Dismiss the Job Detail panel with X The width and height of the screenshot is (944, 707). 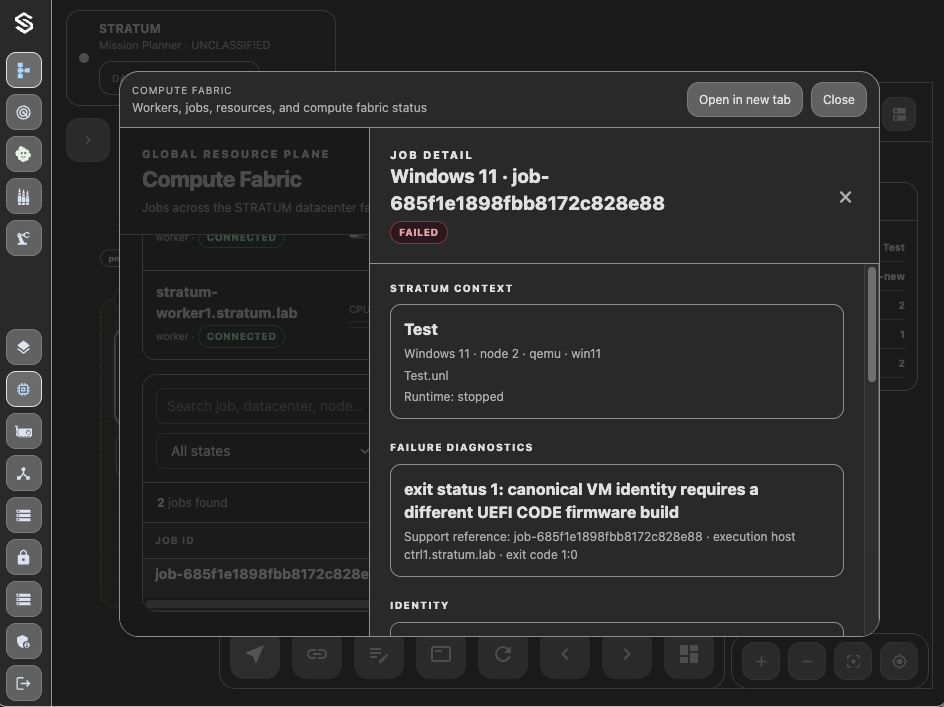pyautogui.click(x=845, y=197)
